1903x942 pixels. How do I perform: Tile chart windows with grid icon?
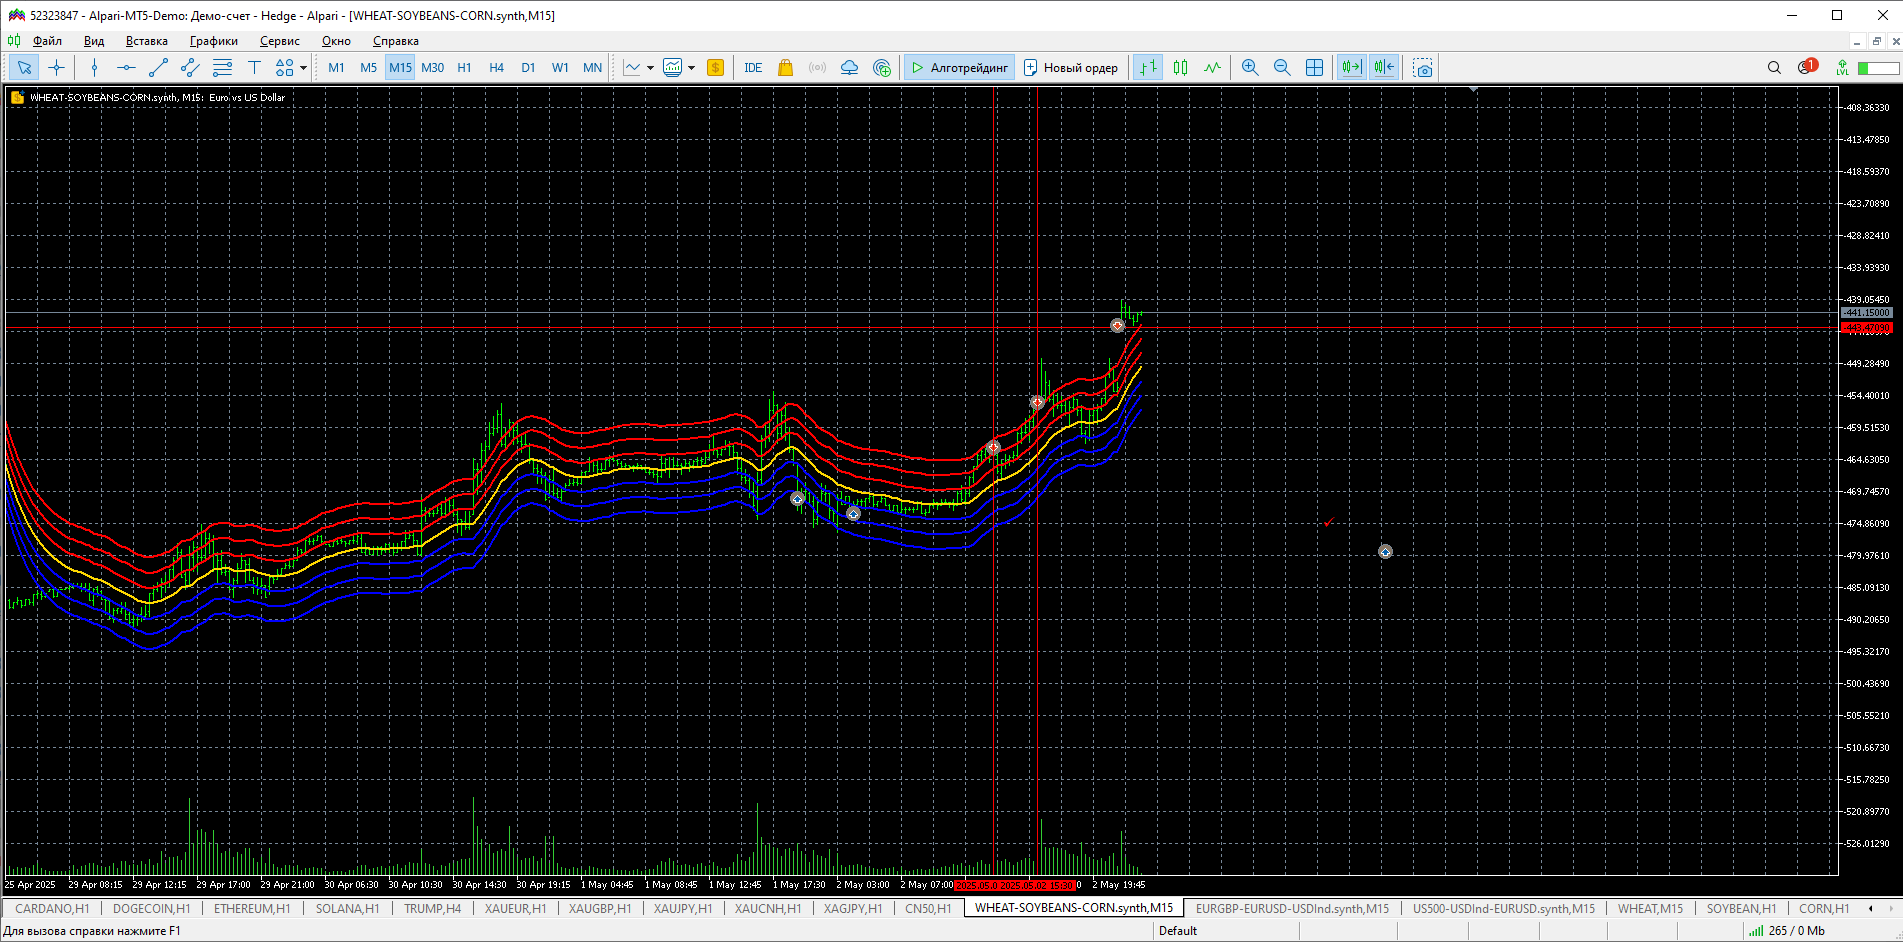tap(1314, 68)
